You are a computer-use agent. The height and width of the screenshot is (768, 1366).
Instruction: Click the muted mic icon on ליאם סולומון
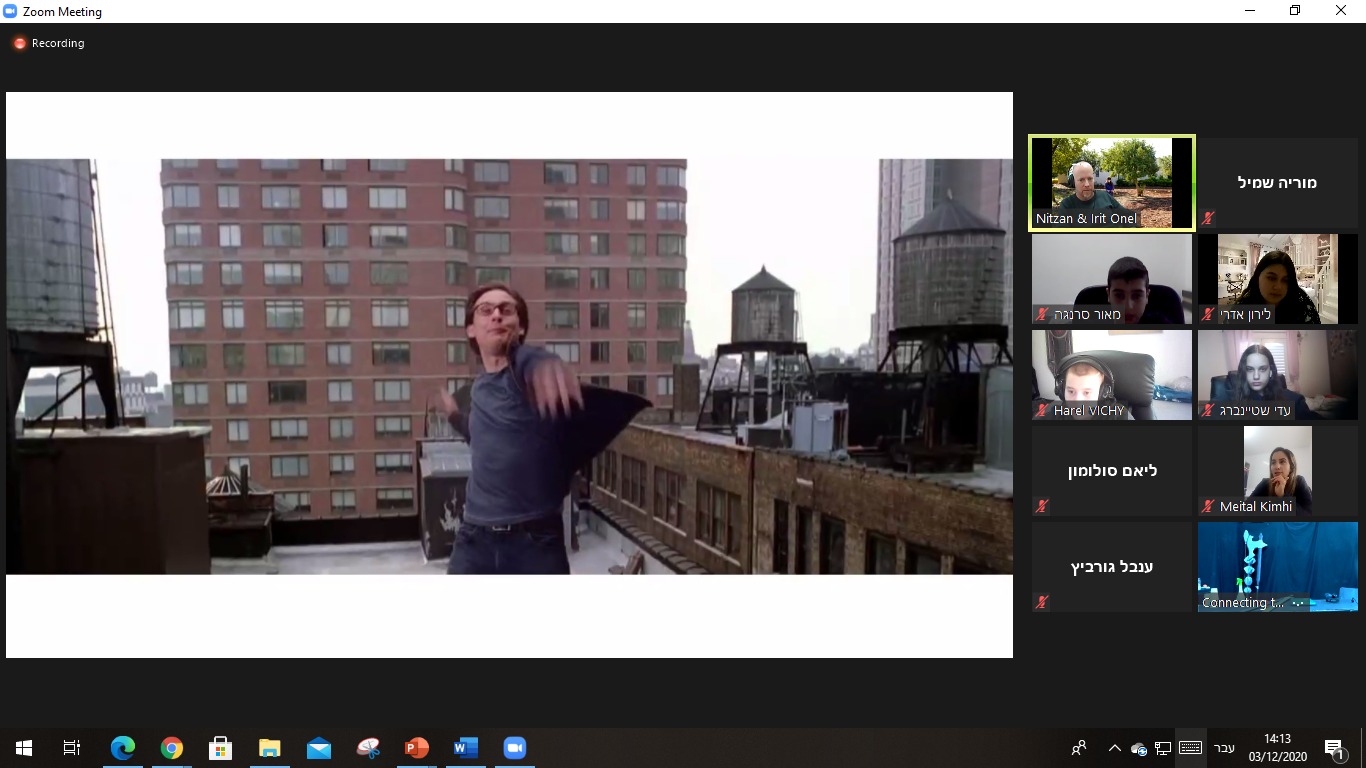click(1043, 506)
